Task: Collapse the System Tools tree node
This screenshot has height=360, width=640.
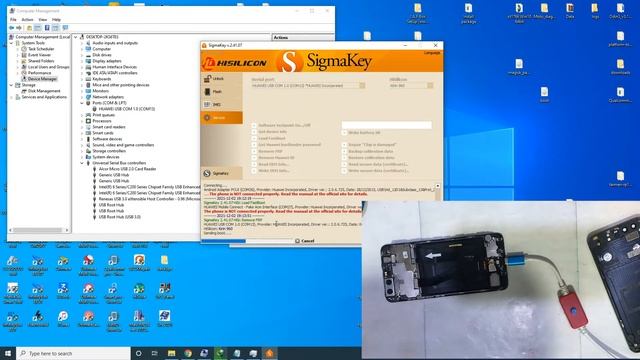Action: (x=12, y=43)
